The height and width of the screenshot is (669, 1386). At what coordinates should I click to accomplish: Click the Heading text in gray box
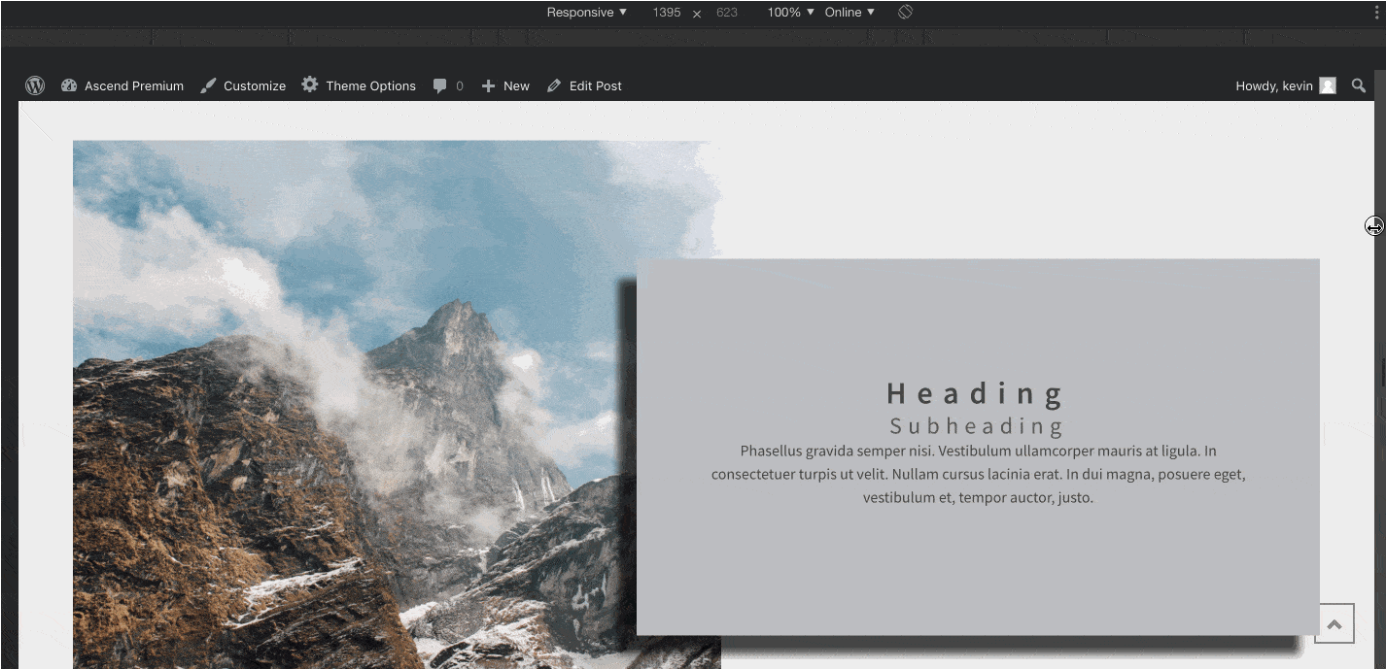click(976, 393)
